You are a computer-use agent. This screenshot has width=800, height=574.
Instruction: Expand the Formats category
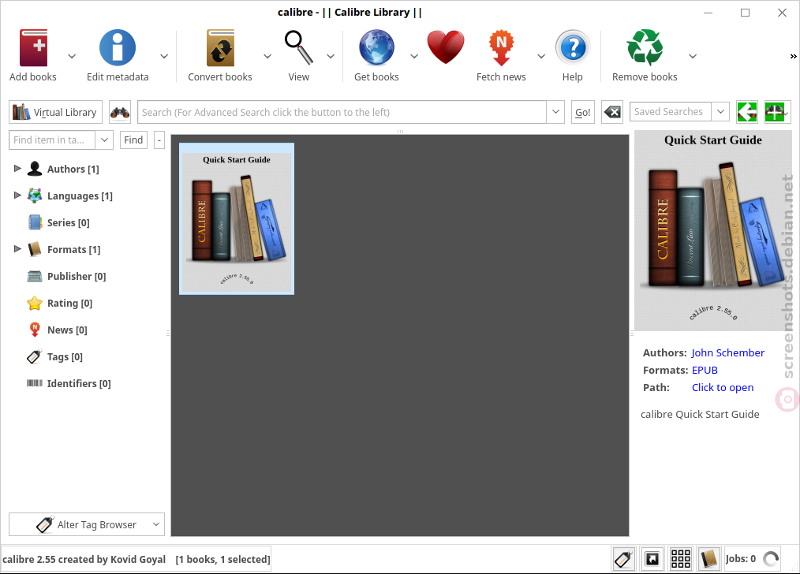pos(17,249)
